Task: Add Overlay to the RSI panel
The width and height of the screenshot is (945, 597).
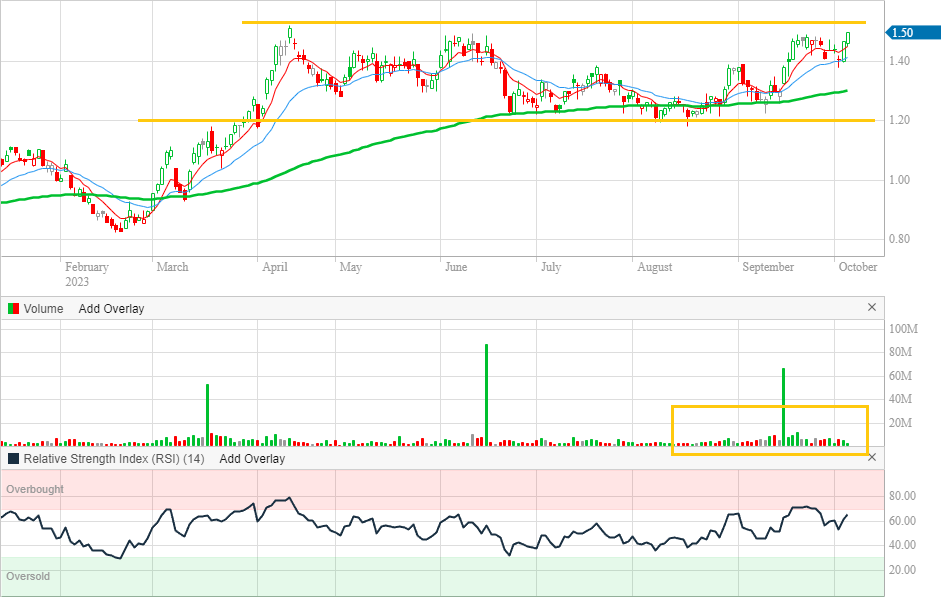Action: pos(252,459)
